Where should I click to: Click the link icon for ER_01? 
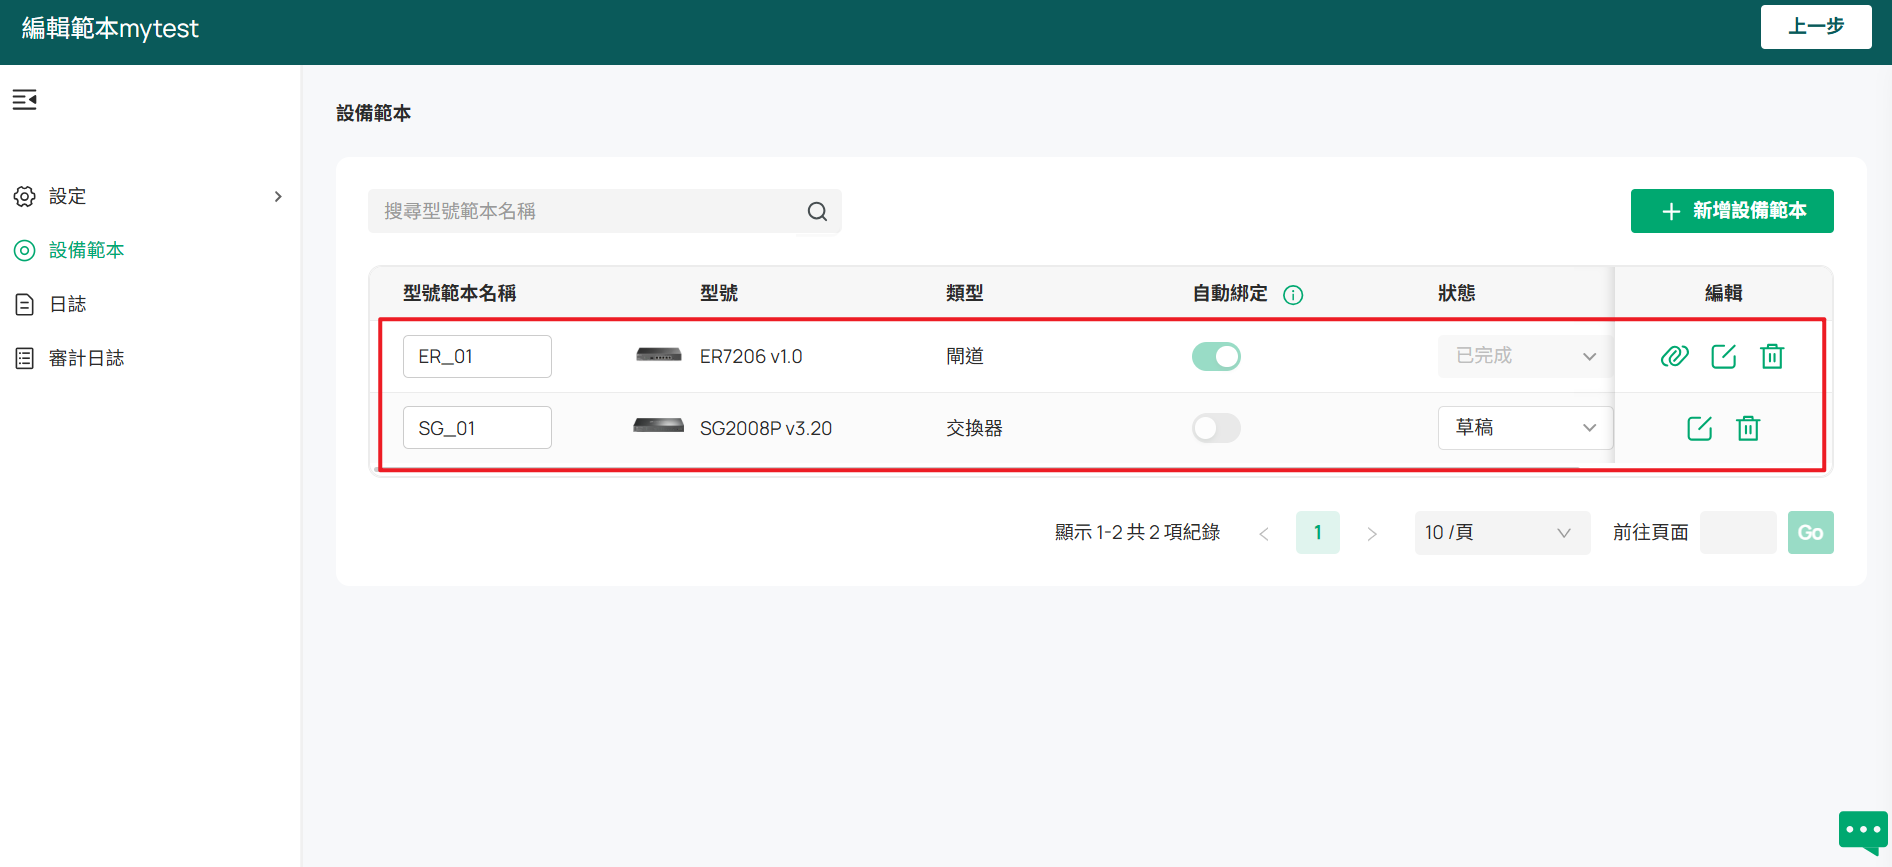pos(1675,356)
